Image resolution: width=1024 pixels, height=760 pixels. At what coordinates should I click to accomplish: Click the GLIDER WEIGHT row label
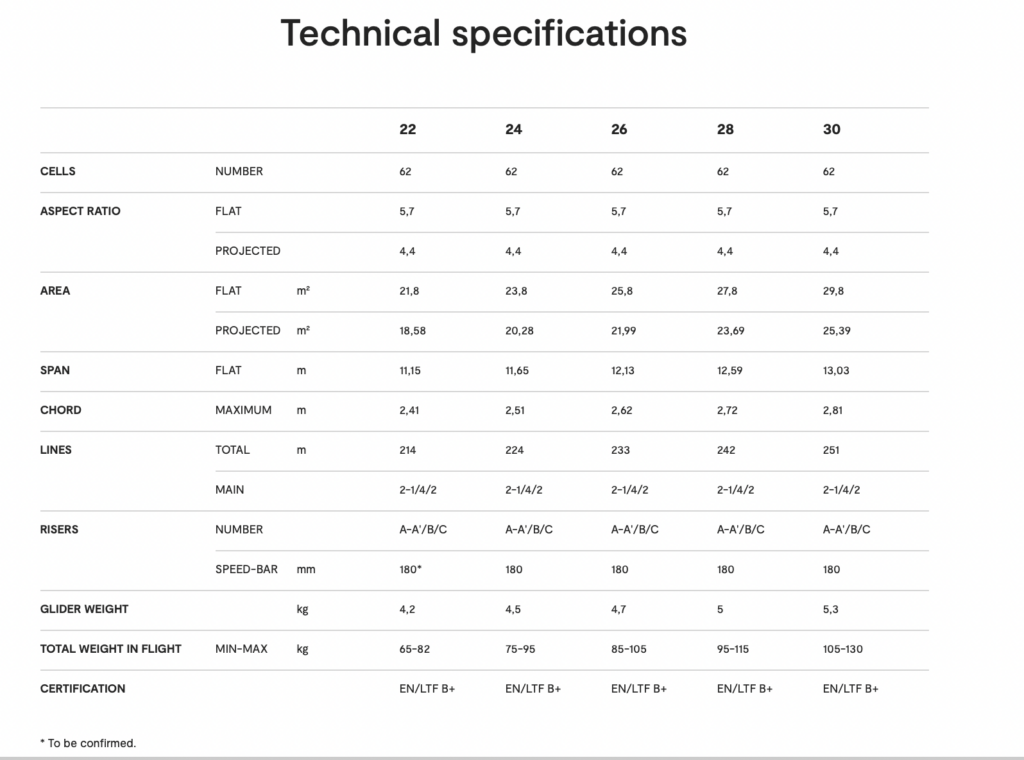[84, 609]
